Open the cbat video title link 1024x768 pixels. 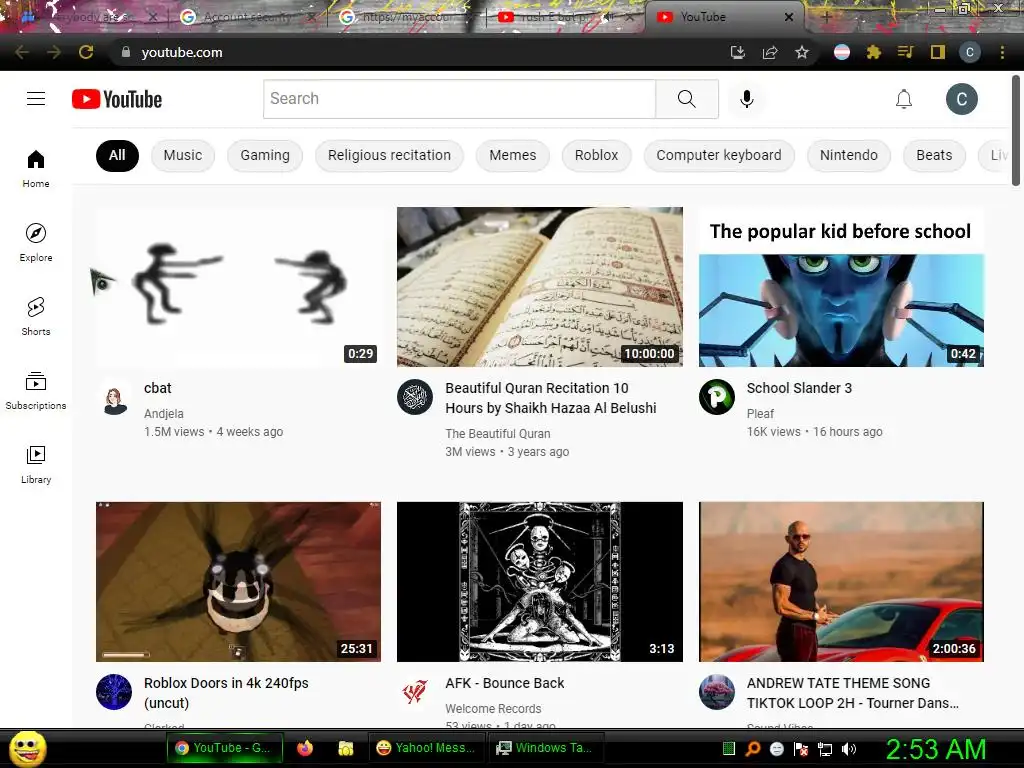(157, 388)
